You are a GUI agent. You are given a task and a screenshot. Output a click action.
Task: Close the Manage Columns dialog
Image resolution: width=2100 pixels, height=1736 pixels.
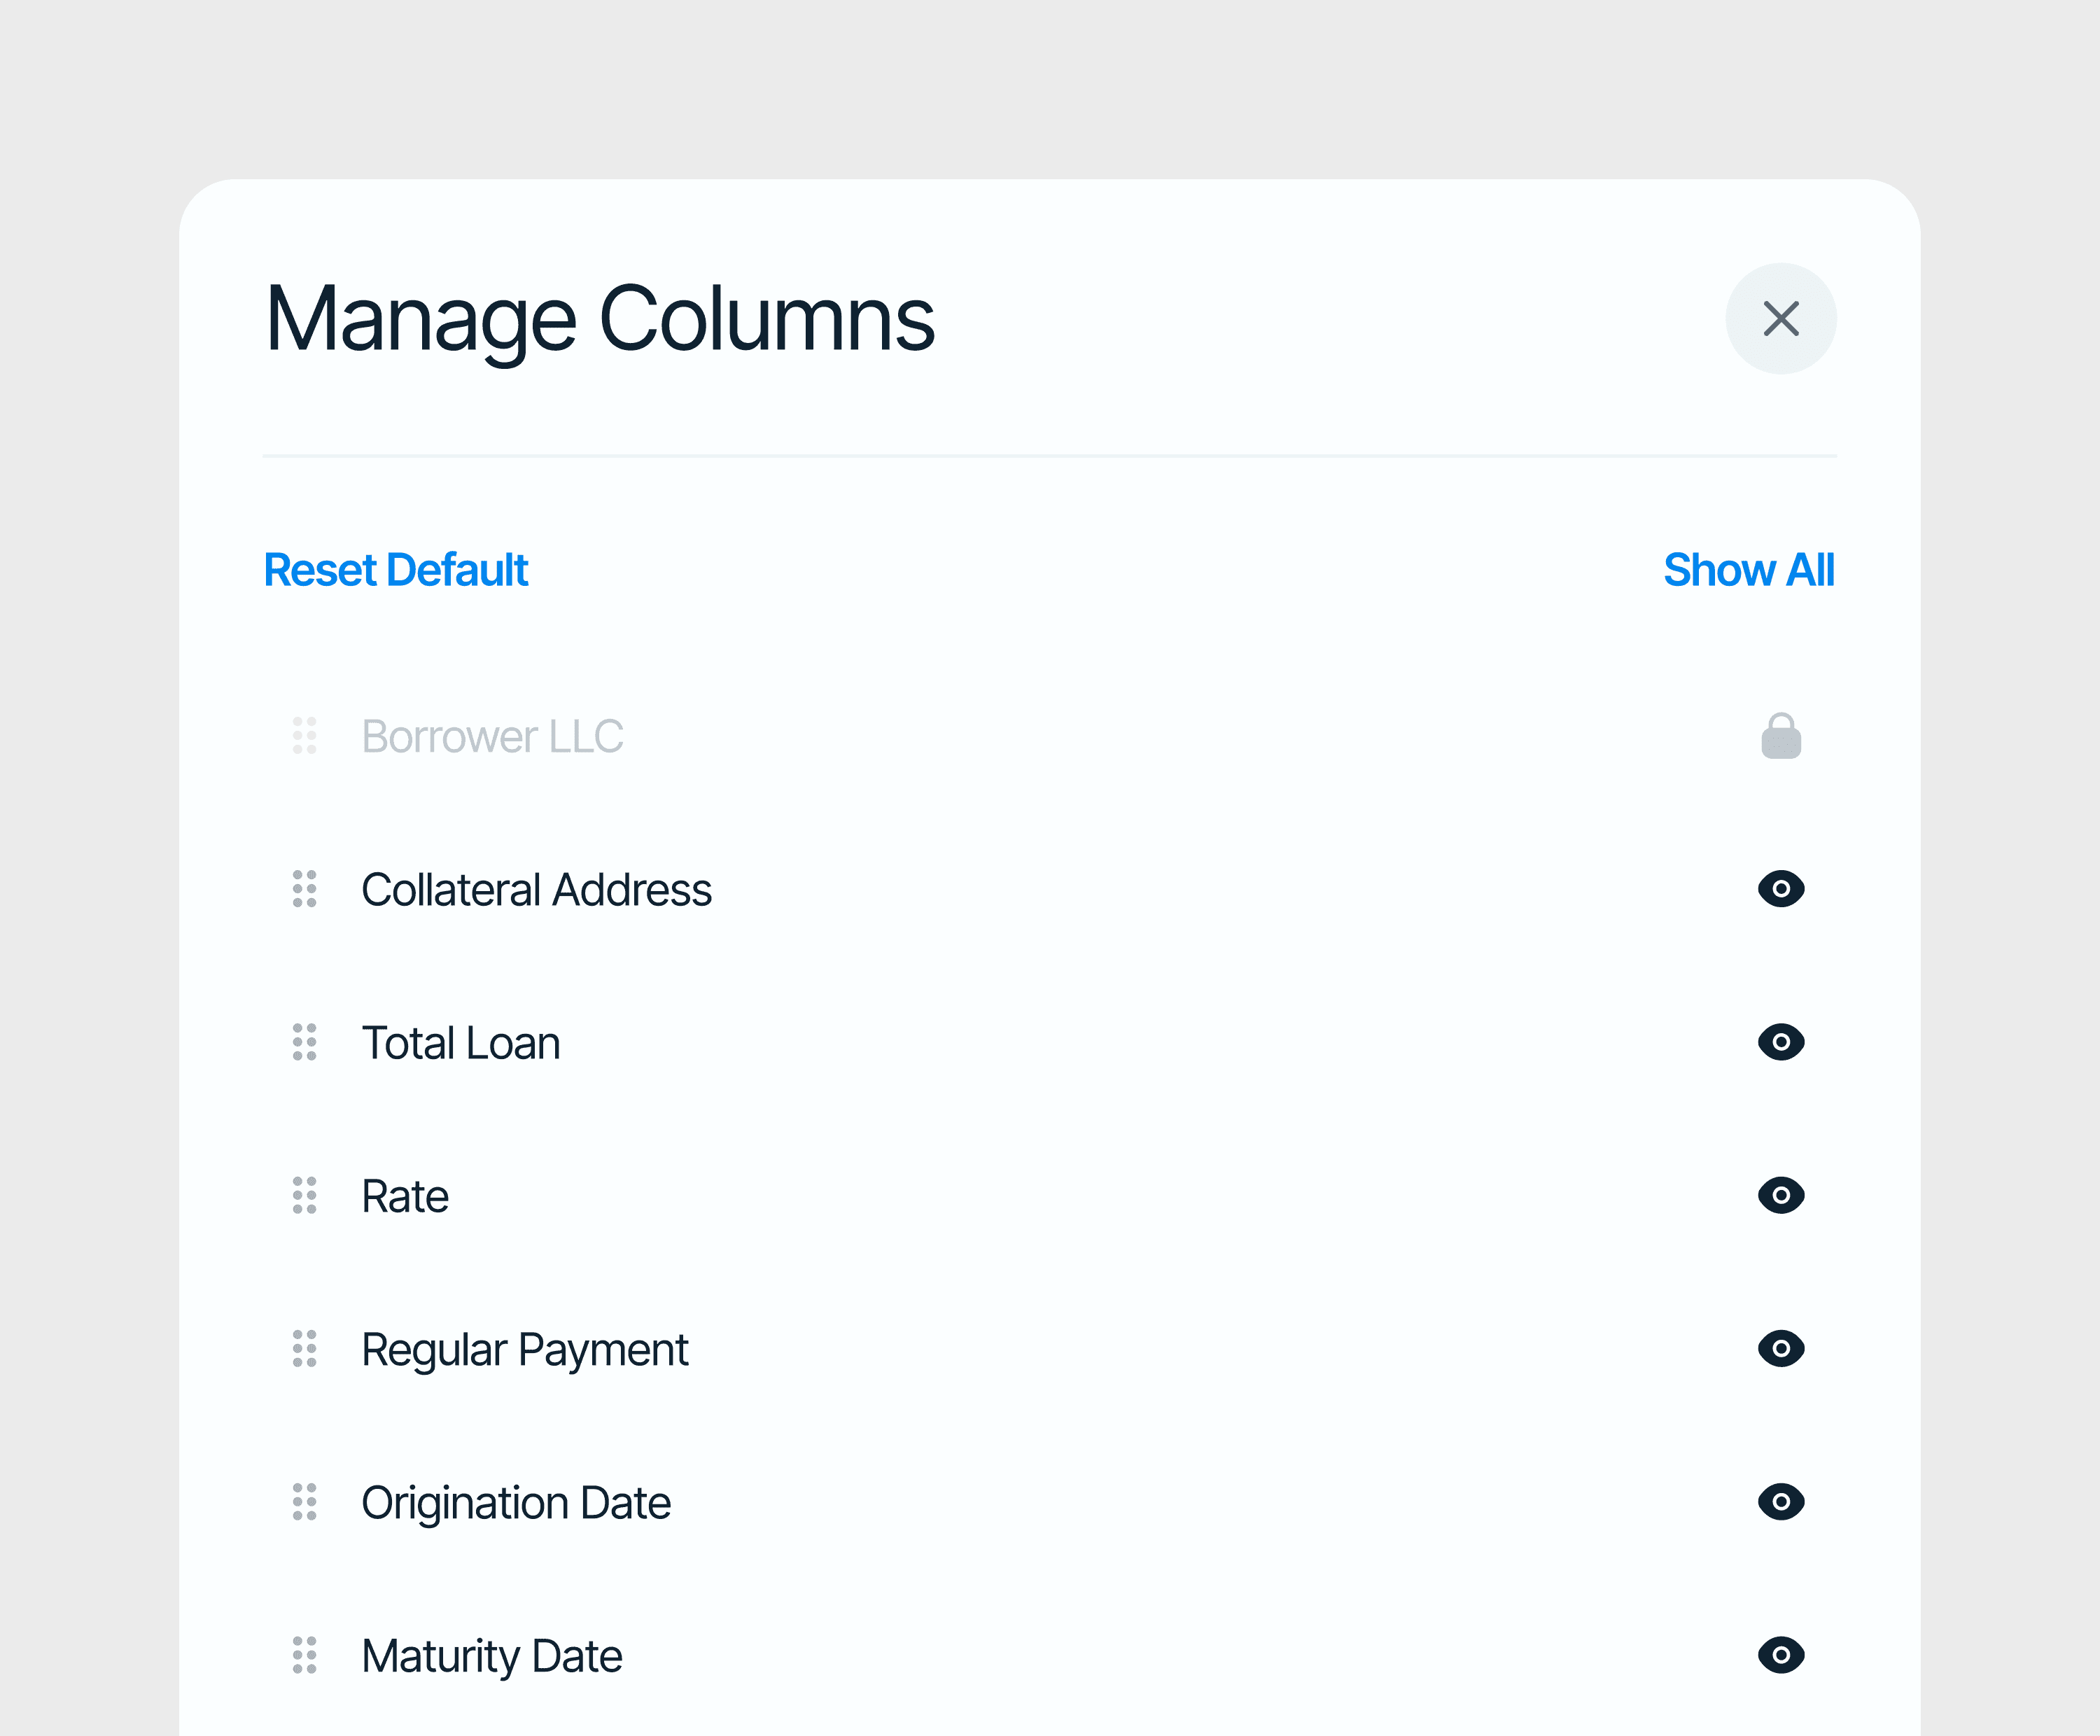pyautogui.click(x=1780, y=319)
